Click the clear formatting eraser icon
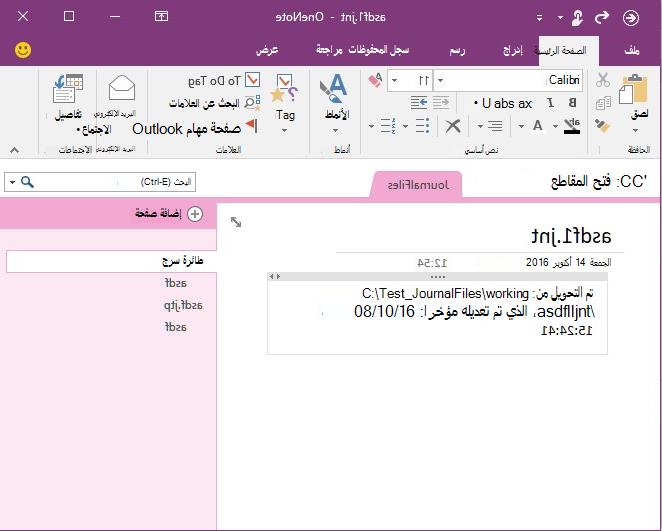 tap(375, 80)
